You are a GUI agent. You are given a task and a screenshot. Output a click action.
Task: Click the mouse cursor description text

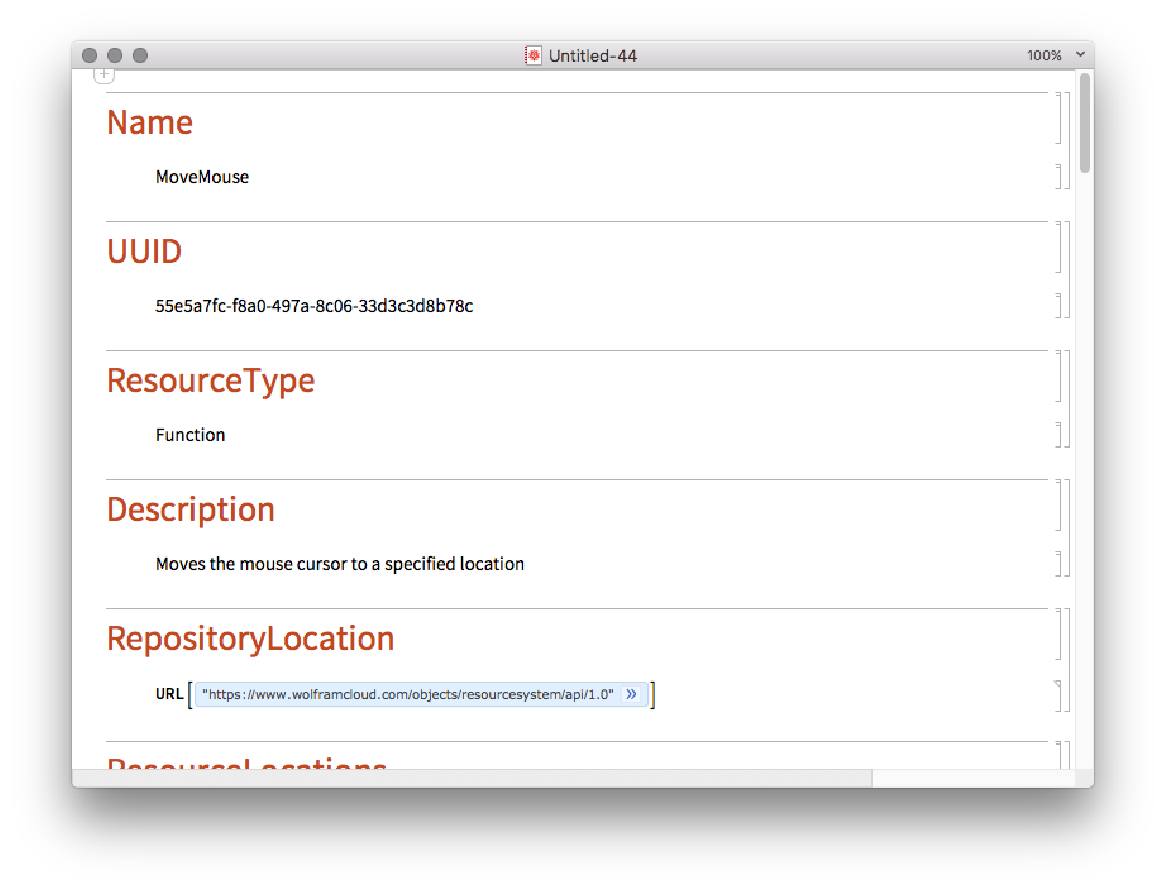(340, 563)
